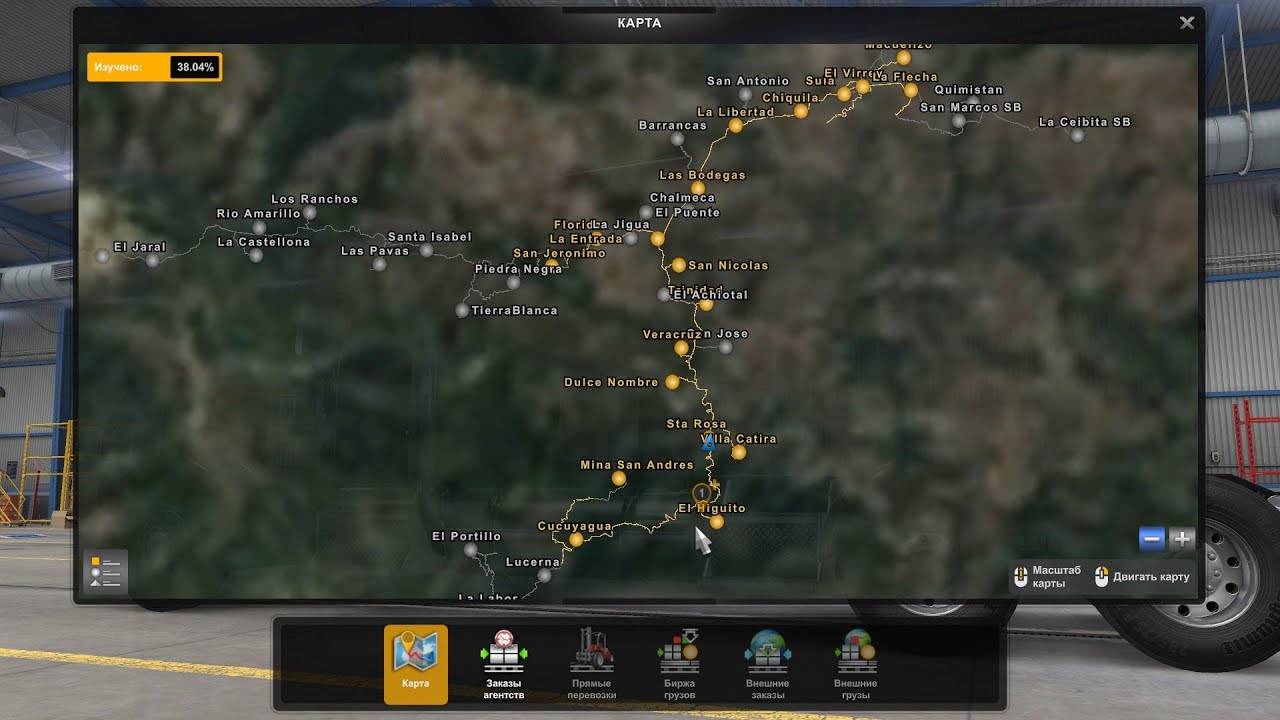Click the Los Ranchos gray marker
This screenshot has width=1280, height=720.
click(310, 213)
